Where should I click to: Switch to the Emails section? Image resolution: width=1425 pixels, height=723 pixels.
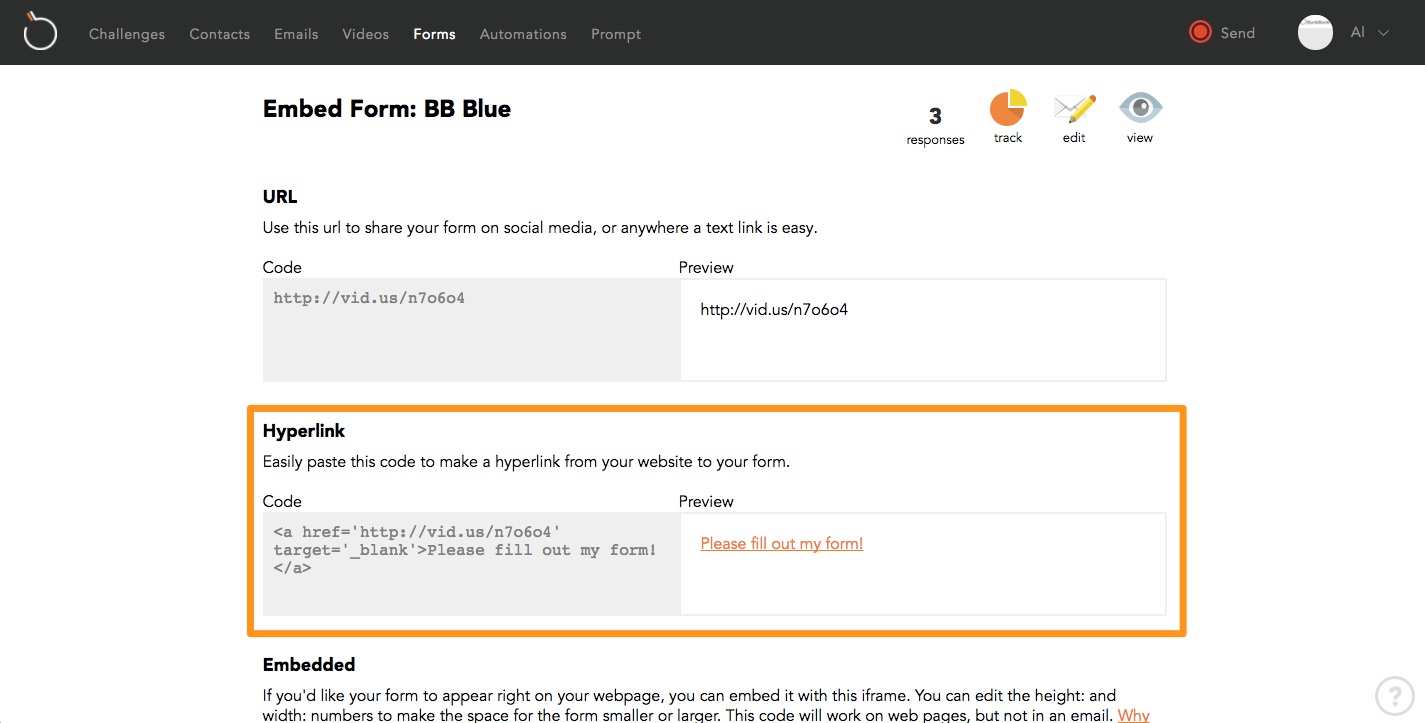click(x=296, y=34)
